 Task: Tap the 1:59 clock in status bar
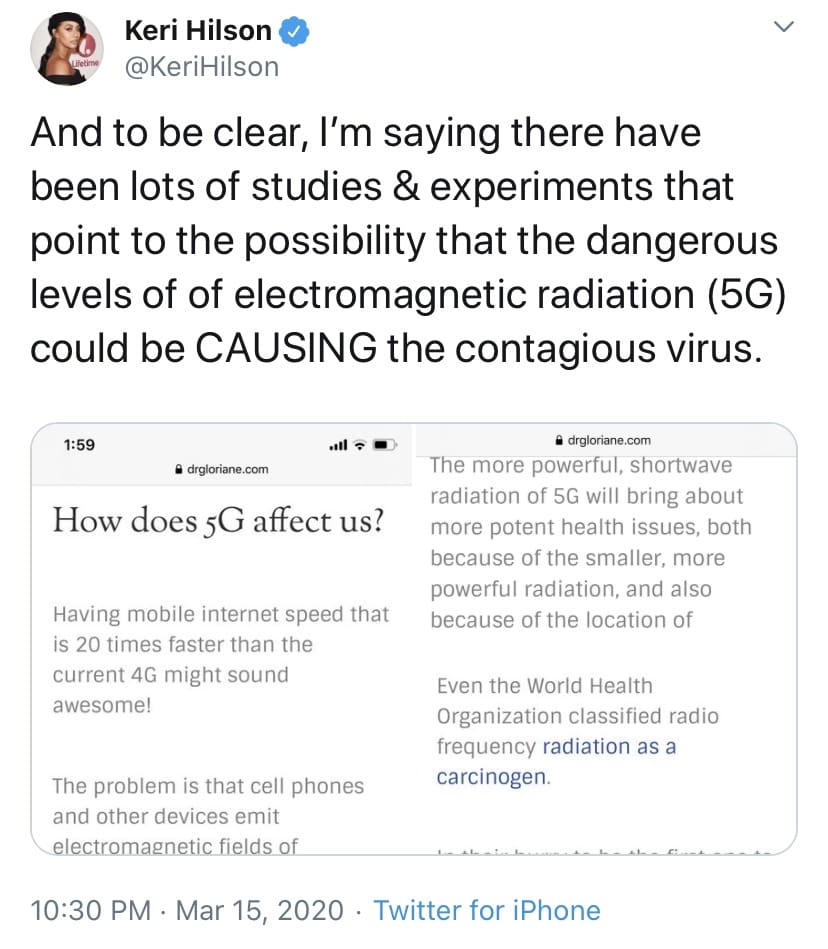tap(79, 445)
